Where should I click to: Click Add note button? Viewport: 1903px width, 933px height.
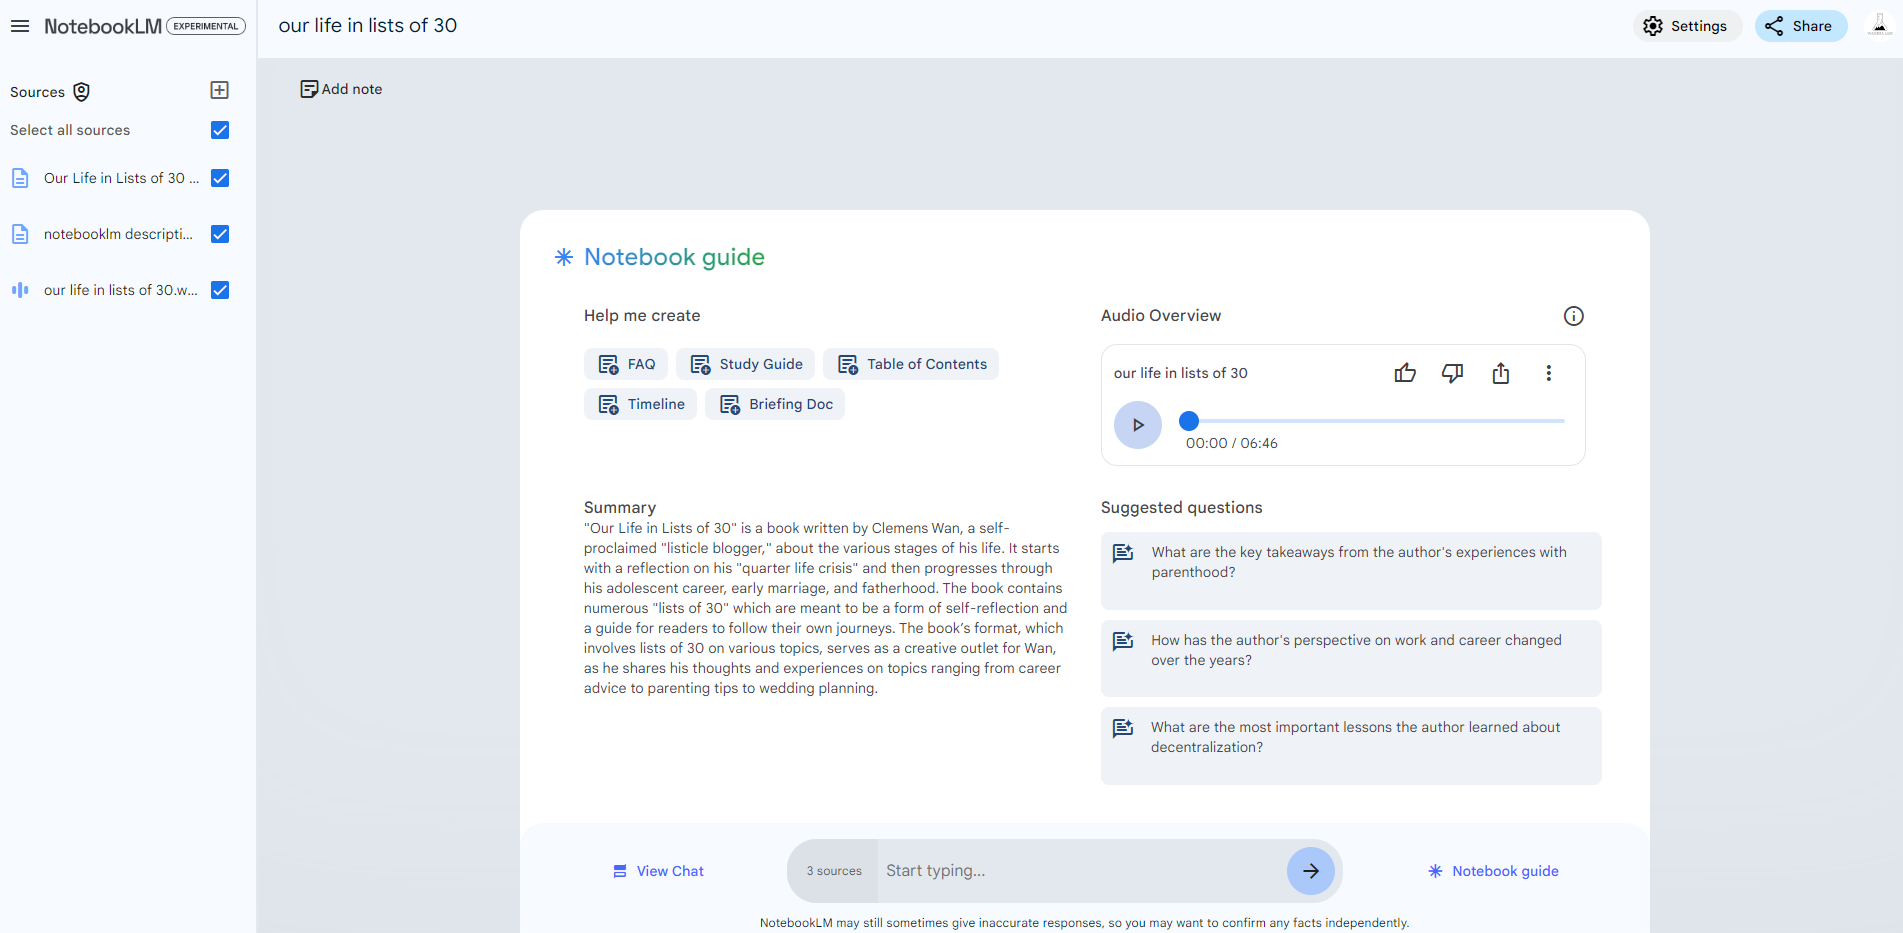[341, 89]
